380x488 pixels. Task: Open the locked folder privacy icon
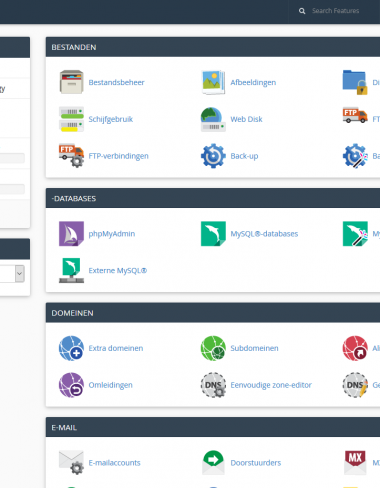355,82
